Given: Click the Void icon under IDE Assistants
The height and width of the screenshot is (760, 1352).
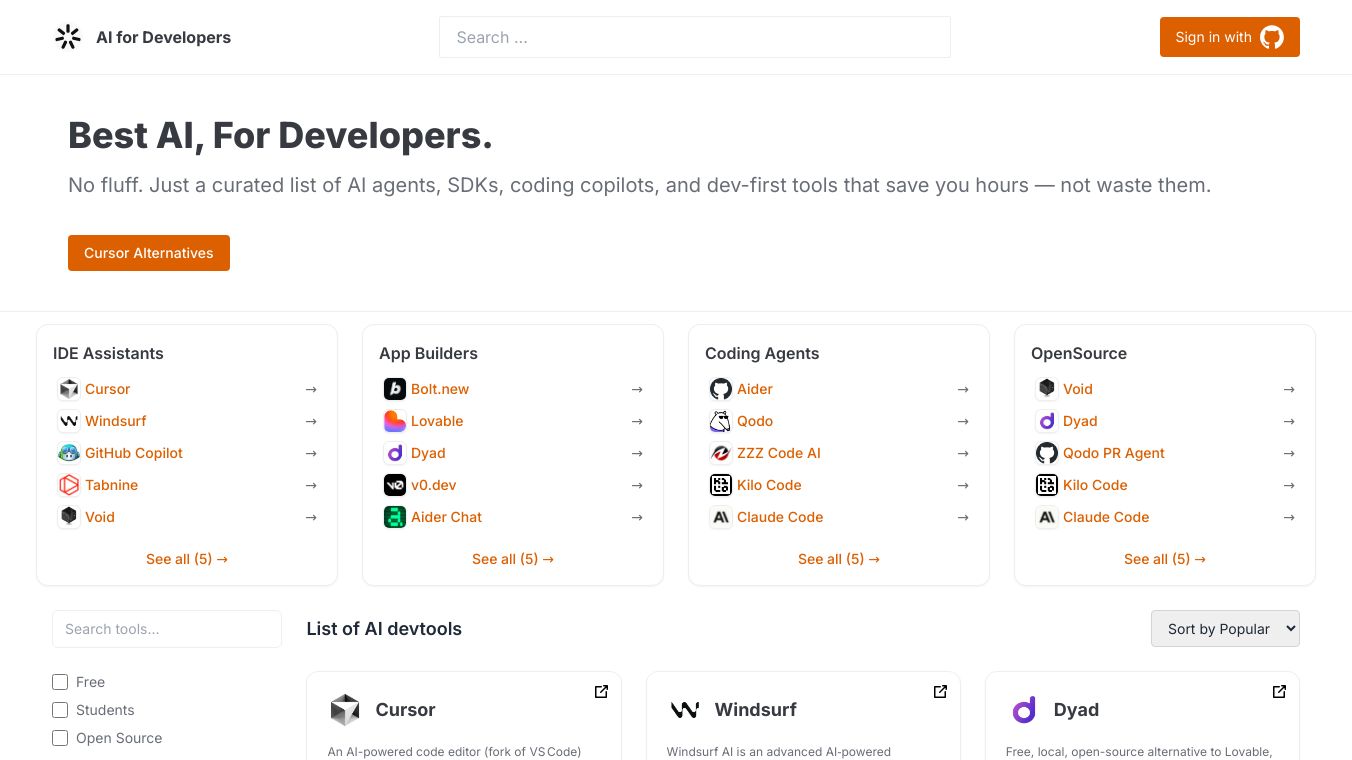Looking at the screenshot, I should coord(69,517).
